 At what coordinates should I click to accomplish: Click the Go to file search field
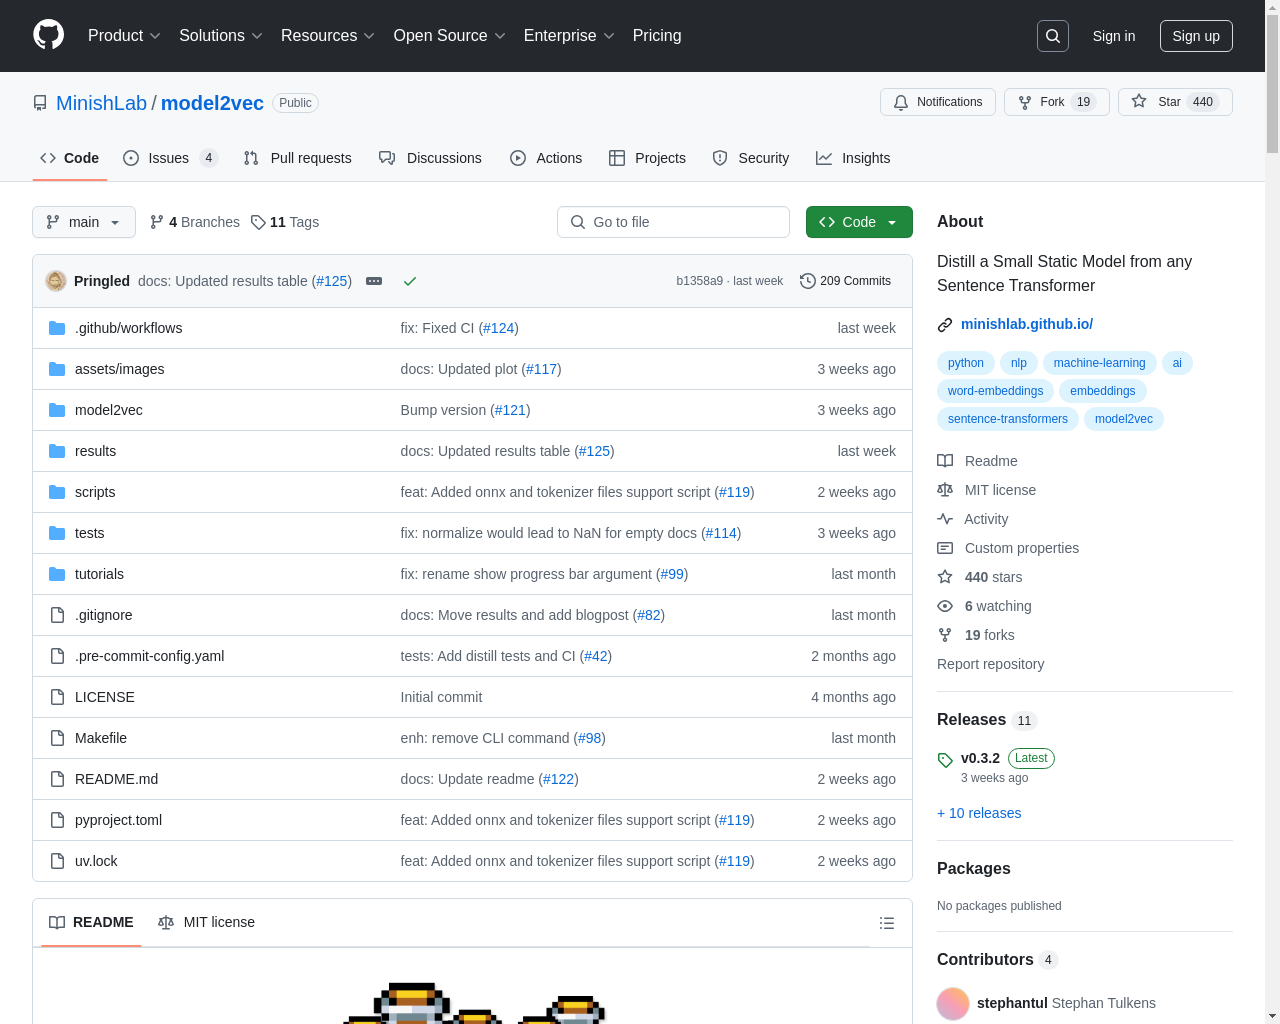(x=673, y=222)
